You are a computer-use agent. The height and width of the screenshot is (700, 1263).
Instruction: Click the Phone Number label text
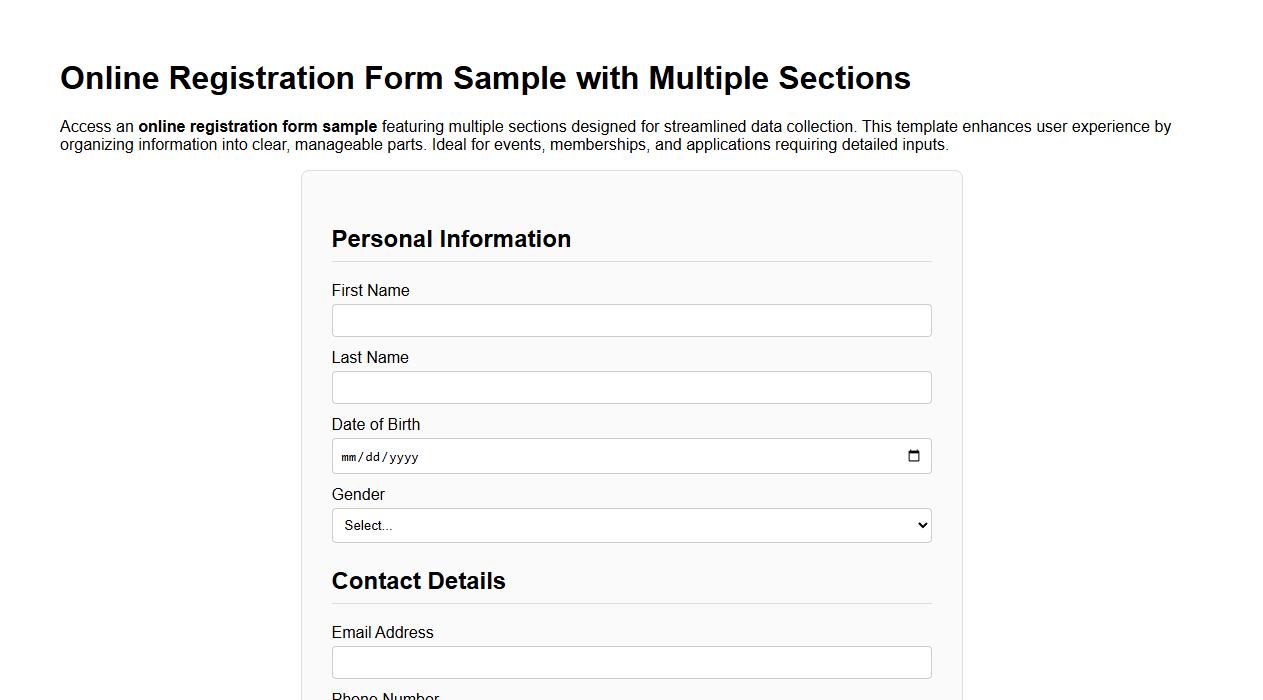coord(385,695)
